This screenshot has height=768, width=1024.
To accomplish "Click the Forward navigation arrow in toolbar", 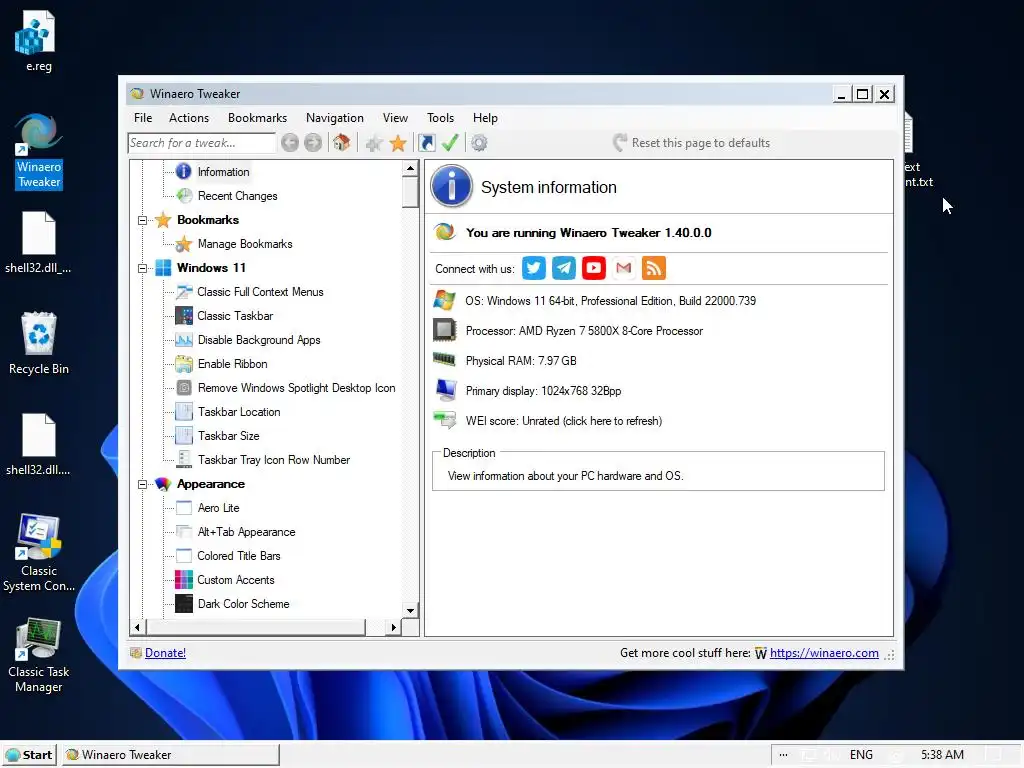I will [313, 142].
